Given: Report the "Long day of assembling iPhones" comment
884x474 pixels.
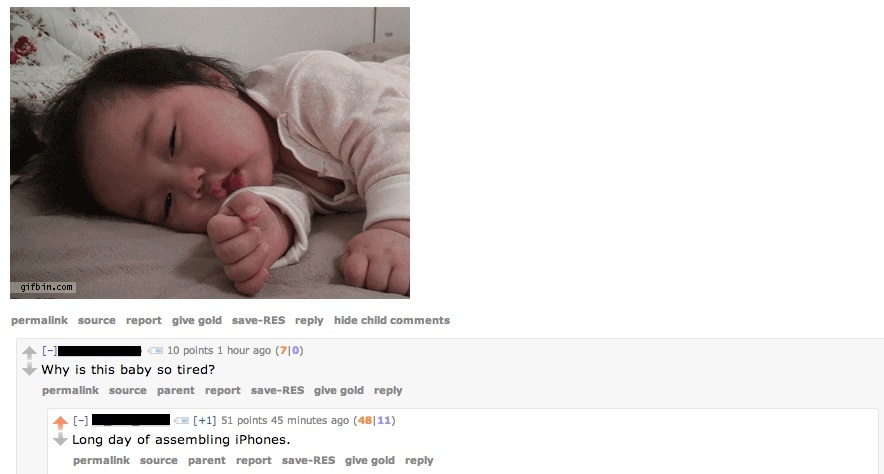Looking at the screenshot, I should (x=254, y=460).
